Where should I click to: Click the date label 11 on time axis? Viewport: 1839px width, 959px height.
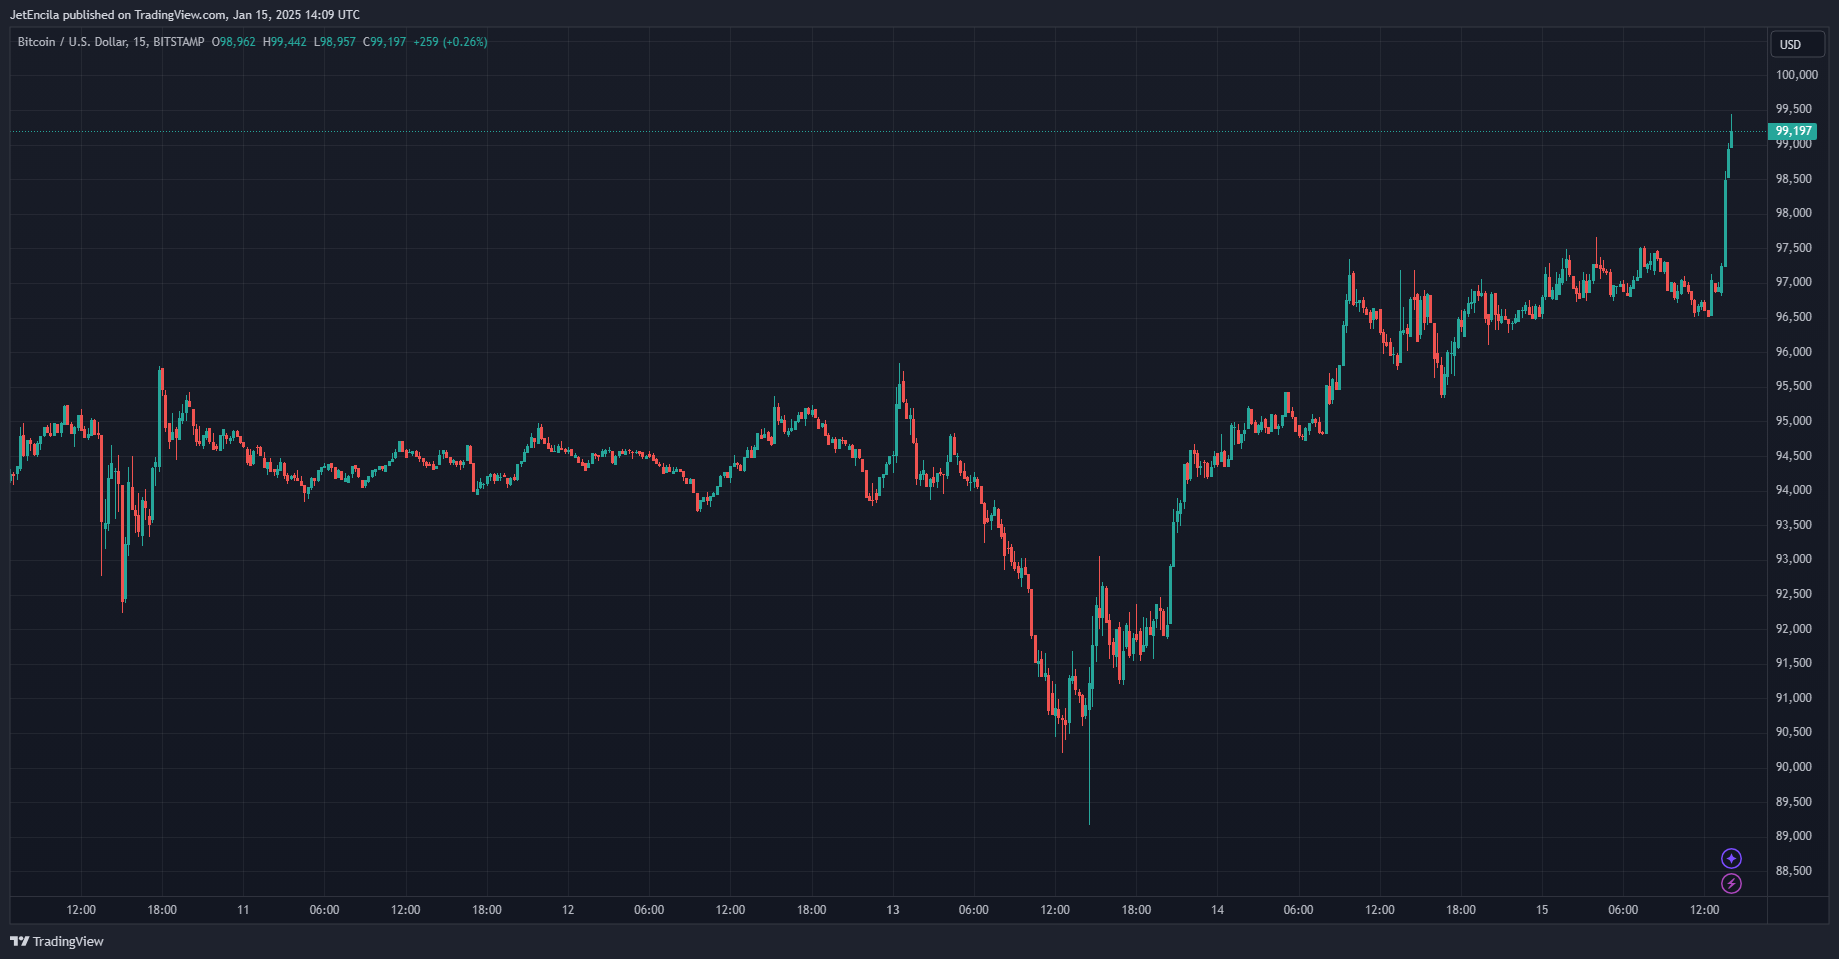(x=243, y=910)
